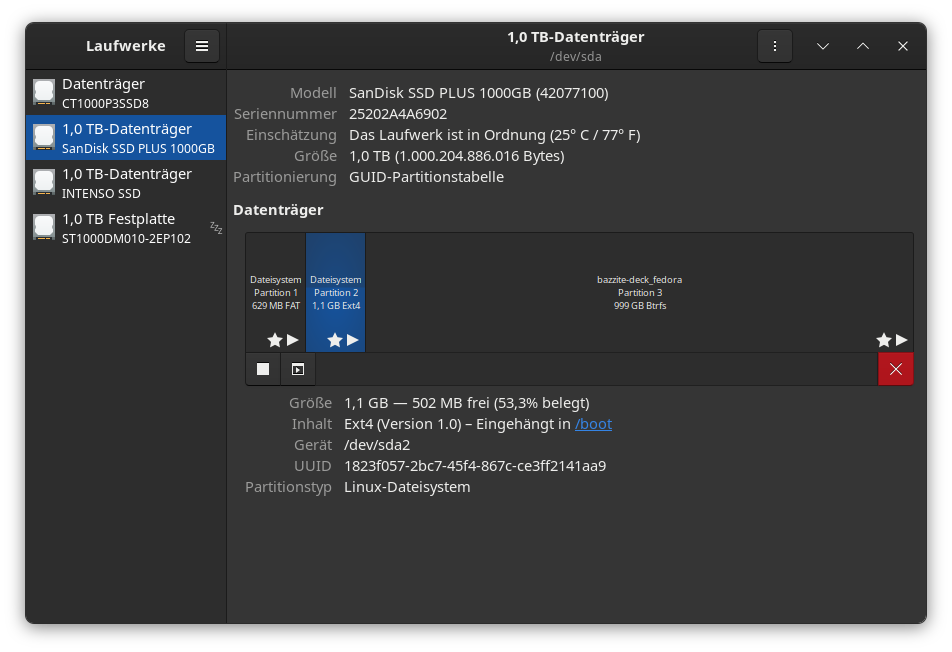This screenshot has height=652, width=952.
Task: Click the star icon on Partition 2
Action: pyautogui.click(x=335, y=340)
